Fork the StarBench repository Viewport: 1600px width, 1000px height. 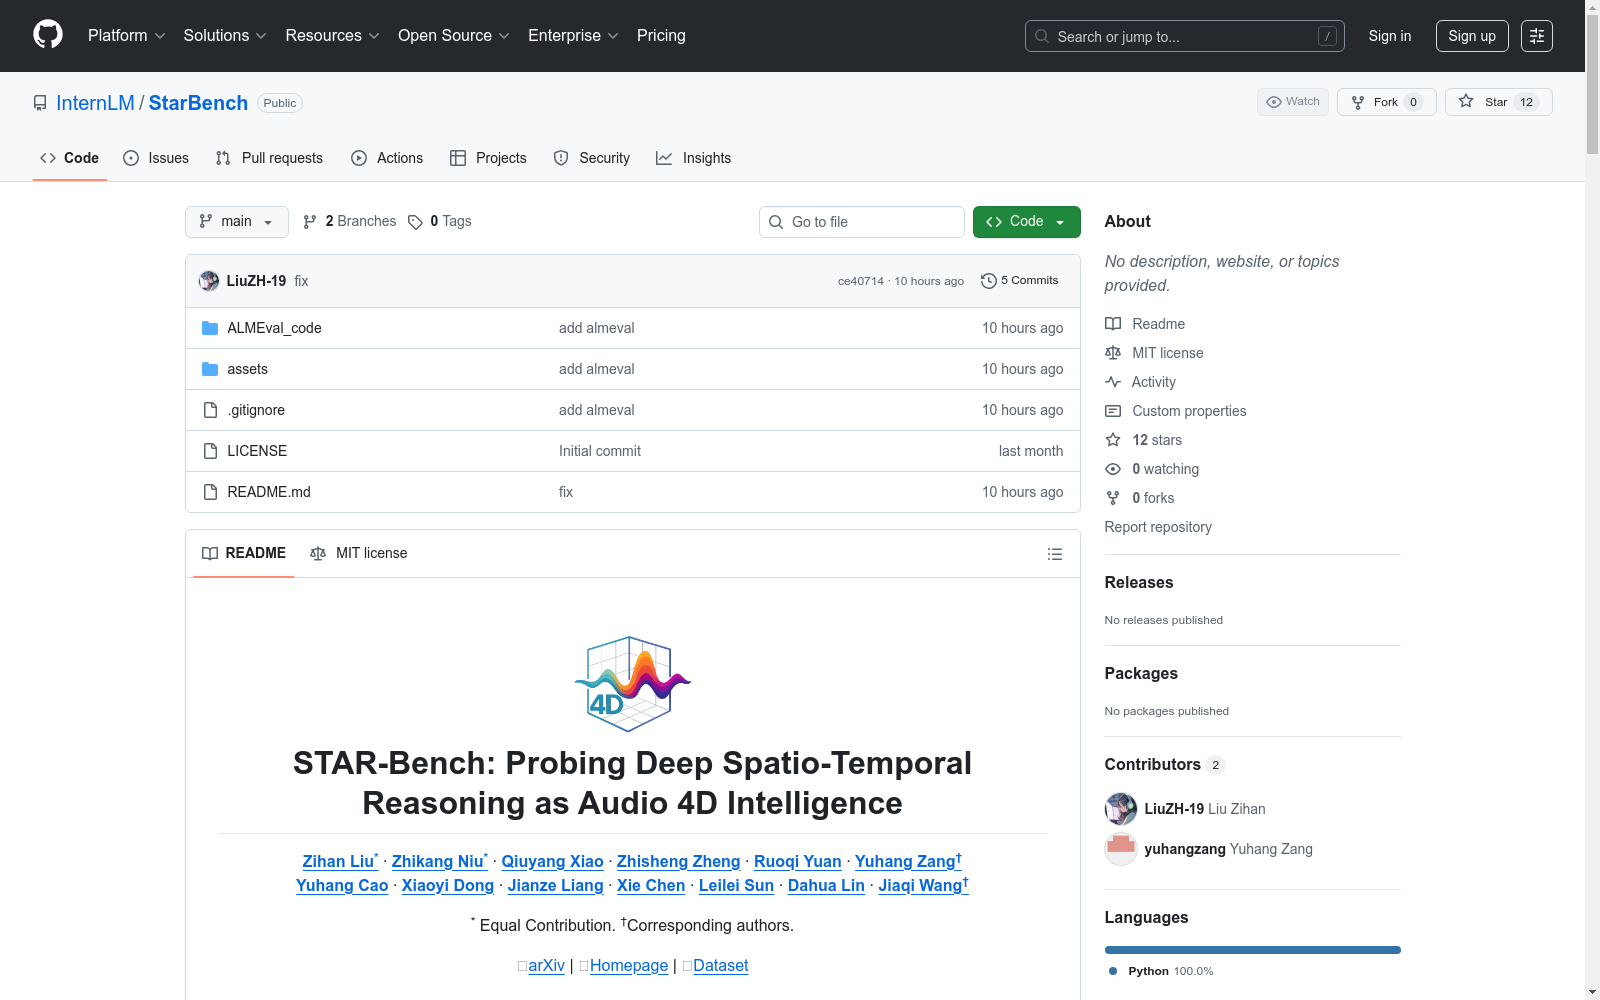[x=1386, y=102]
